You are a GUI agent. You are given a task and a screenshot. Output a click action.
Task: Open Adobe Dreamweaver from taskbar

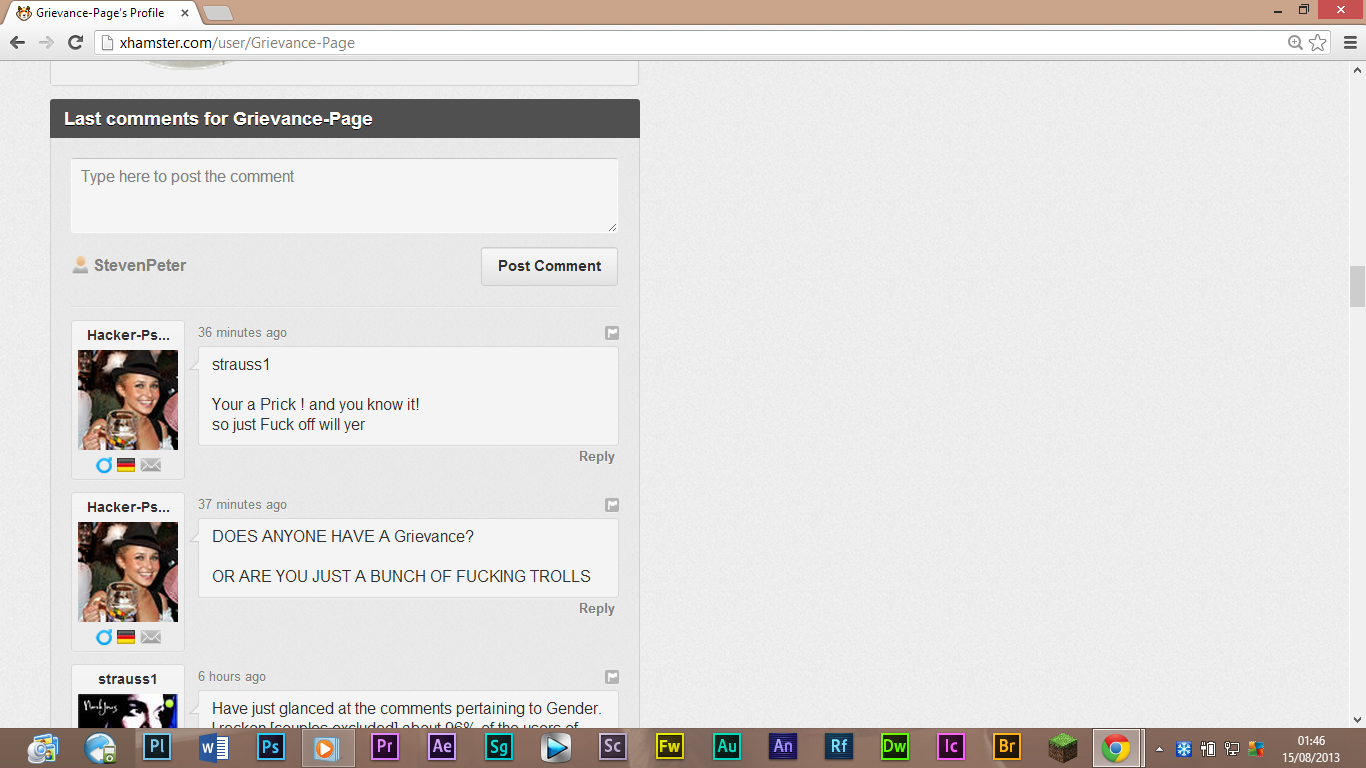point(895,747)
